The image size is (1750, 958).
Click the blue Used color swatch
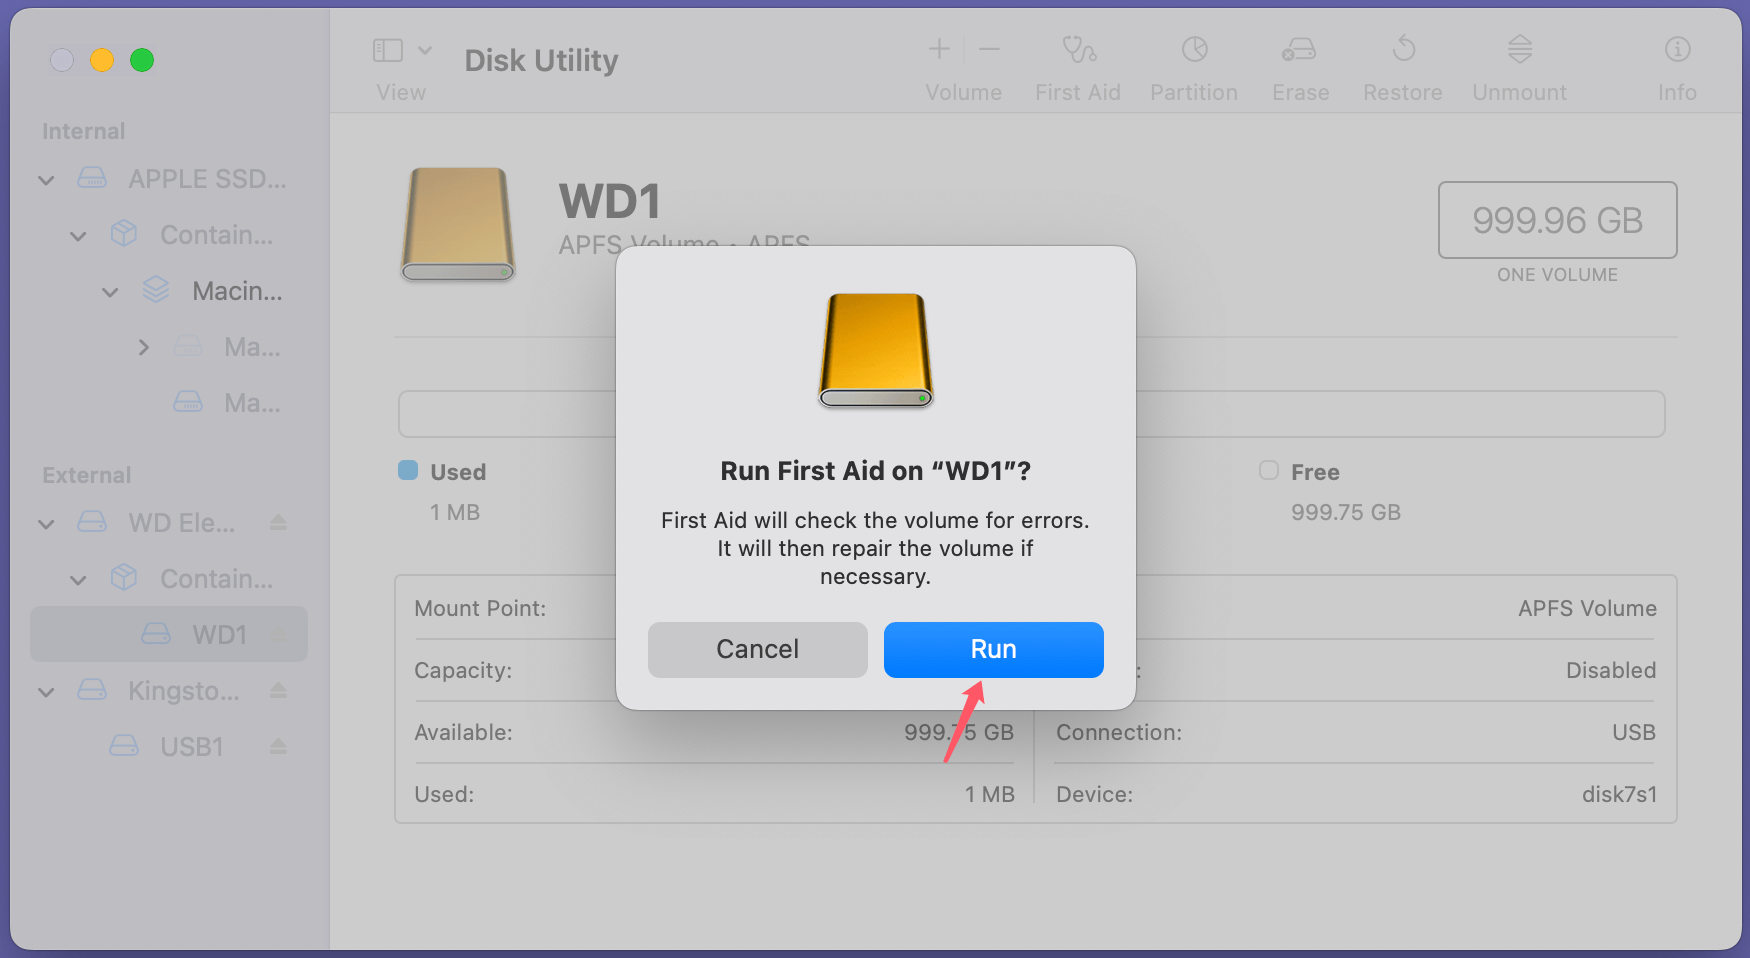(408, 471)
